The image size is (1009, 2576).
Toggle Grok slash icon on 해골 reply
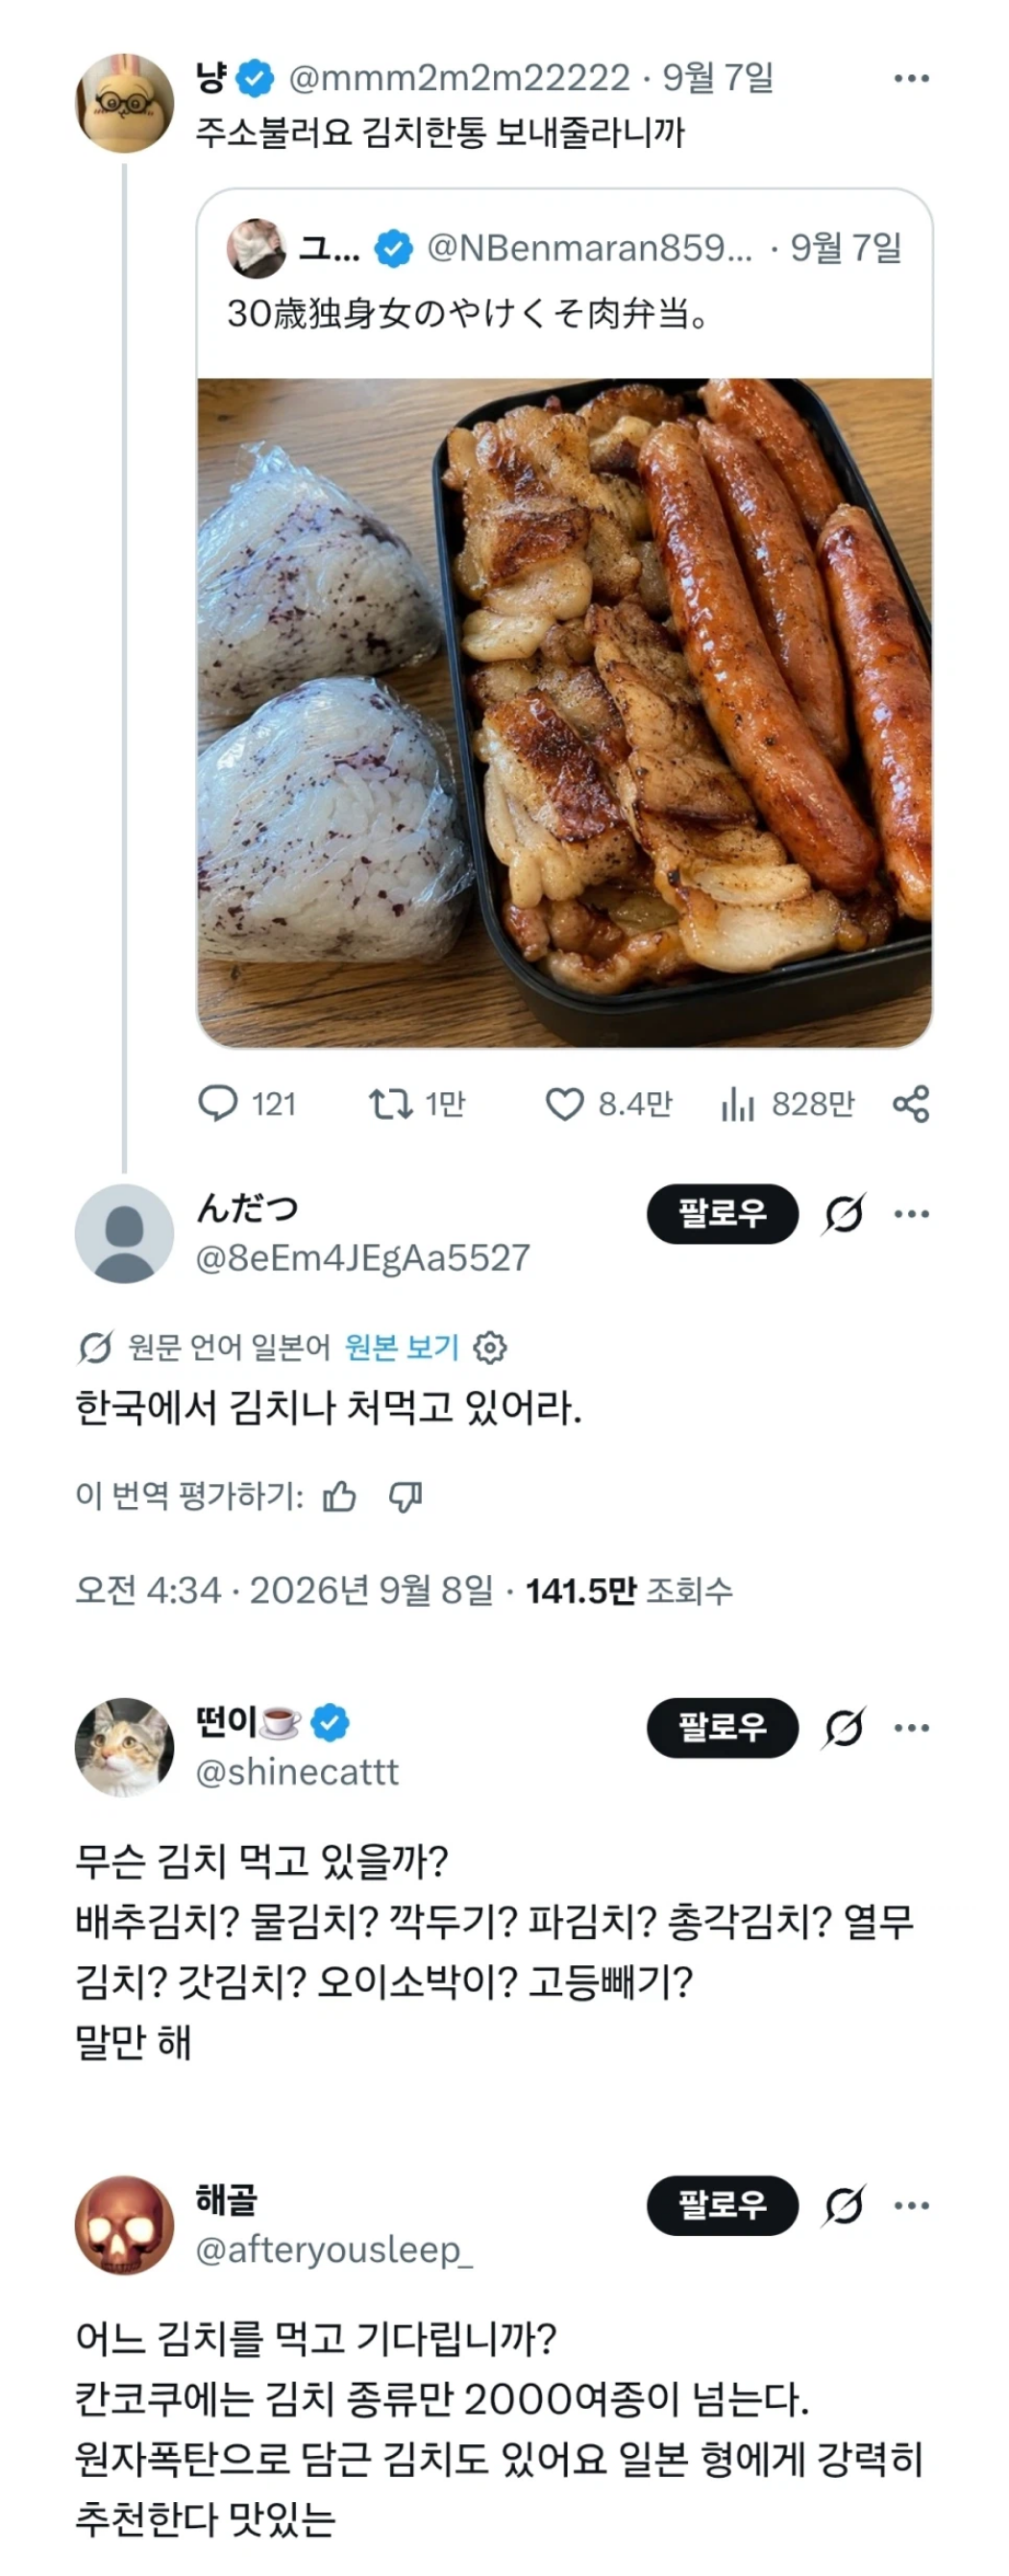click(843, 2206)
